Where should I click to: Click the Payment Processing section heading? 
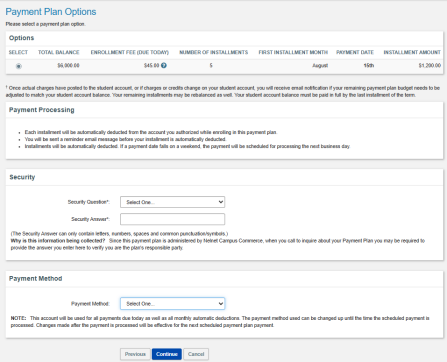[42, 110]
